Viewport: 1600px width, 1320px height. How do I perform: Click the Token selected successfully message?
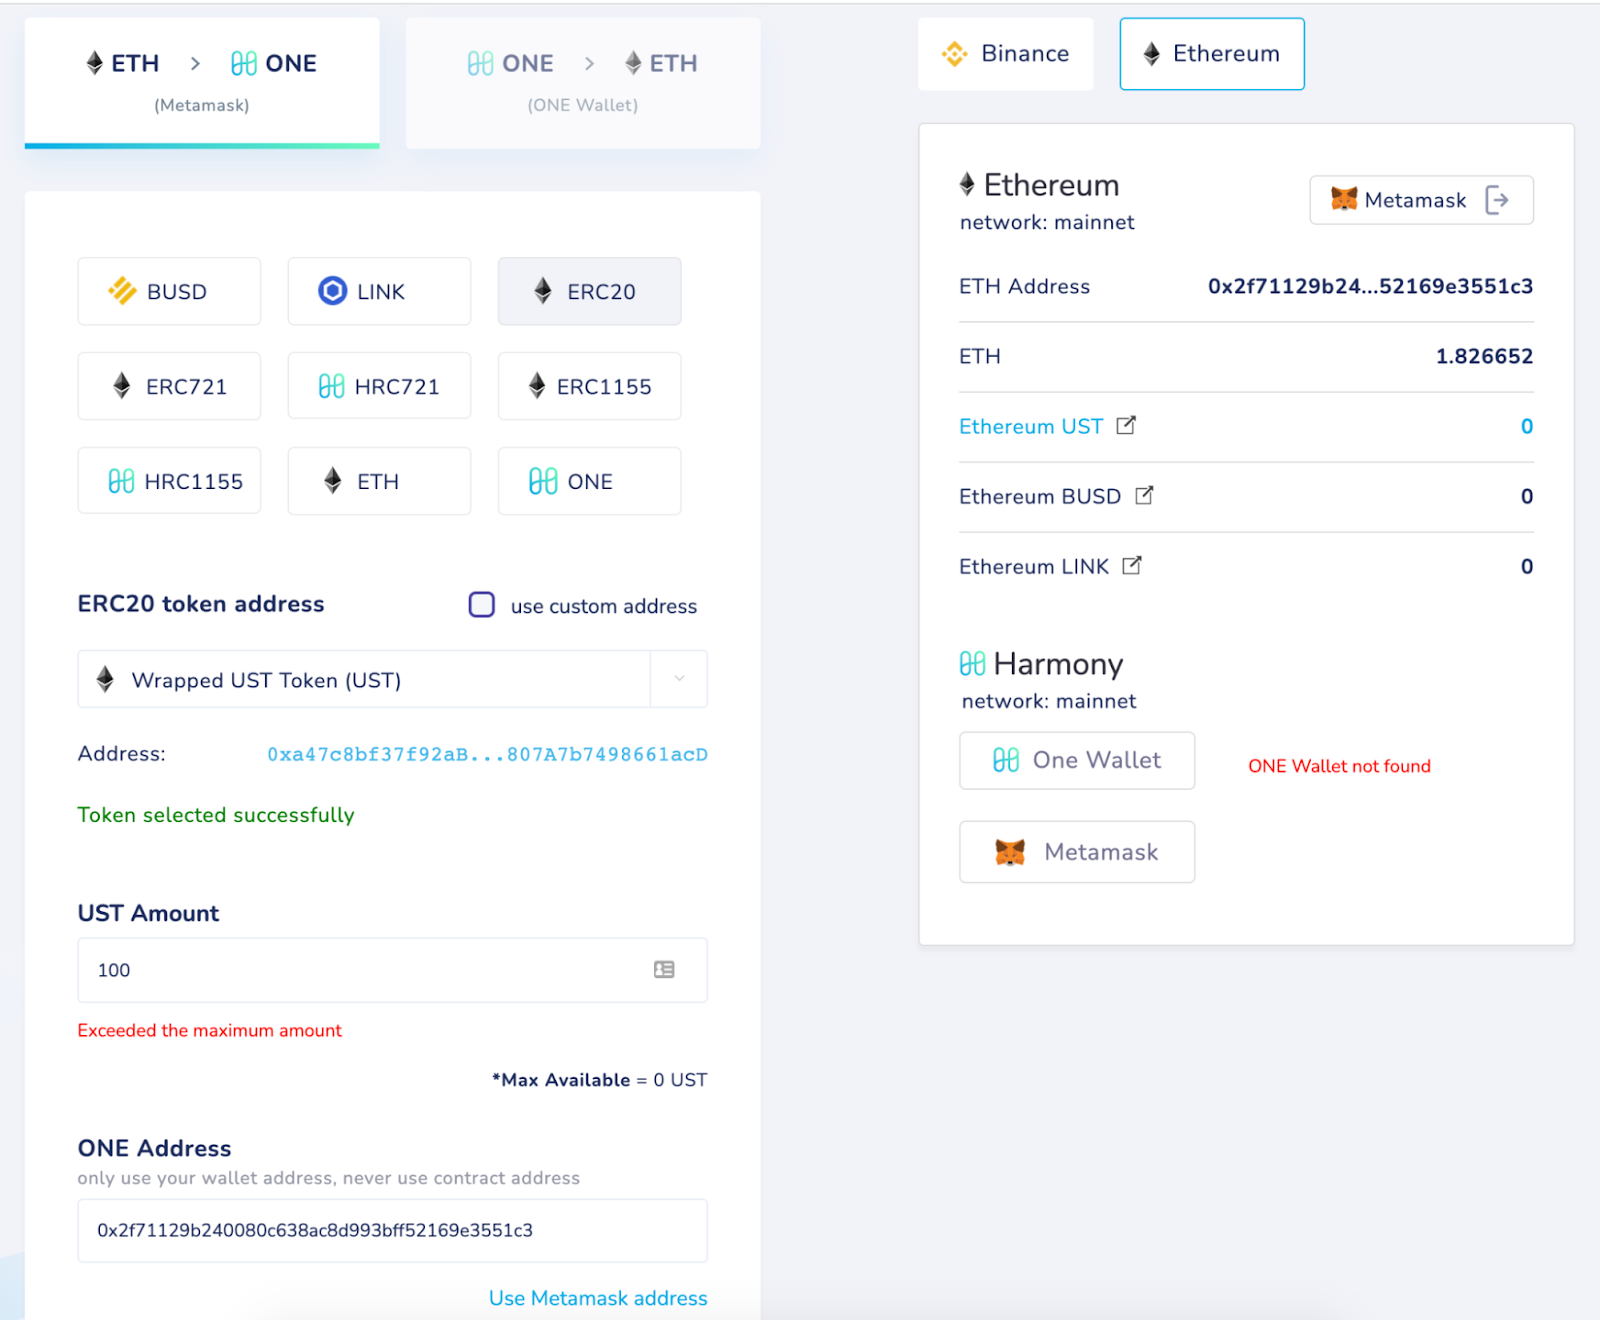tap(216, 815)
